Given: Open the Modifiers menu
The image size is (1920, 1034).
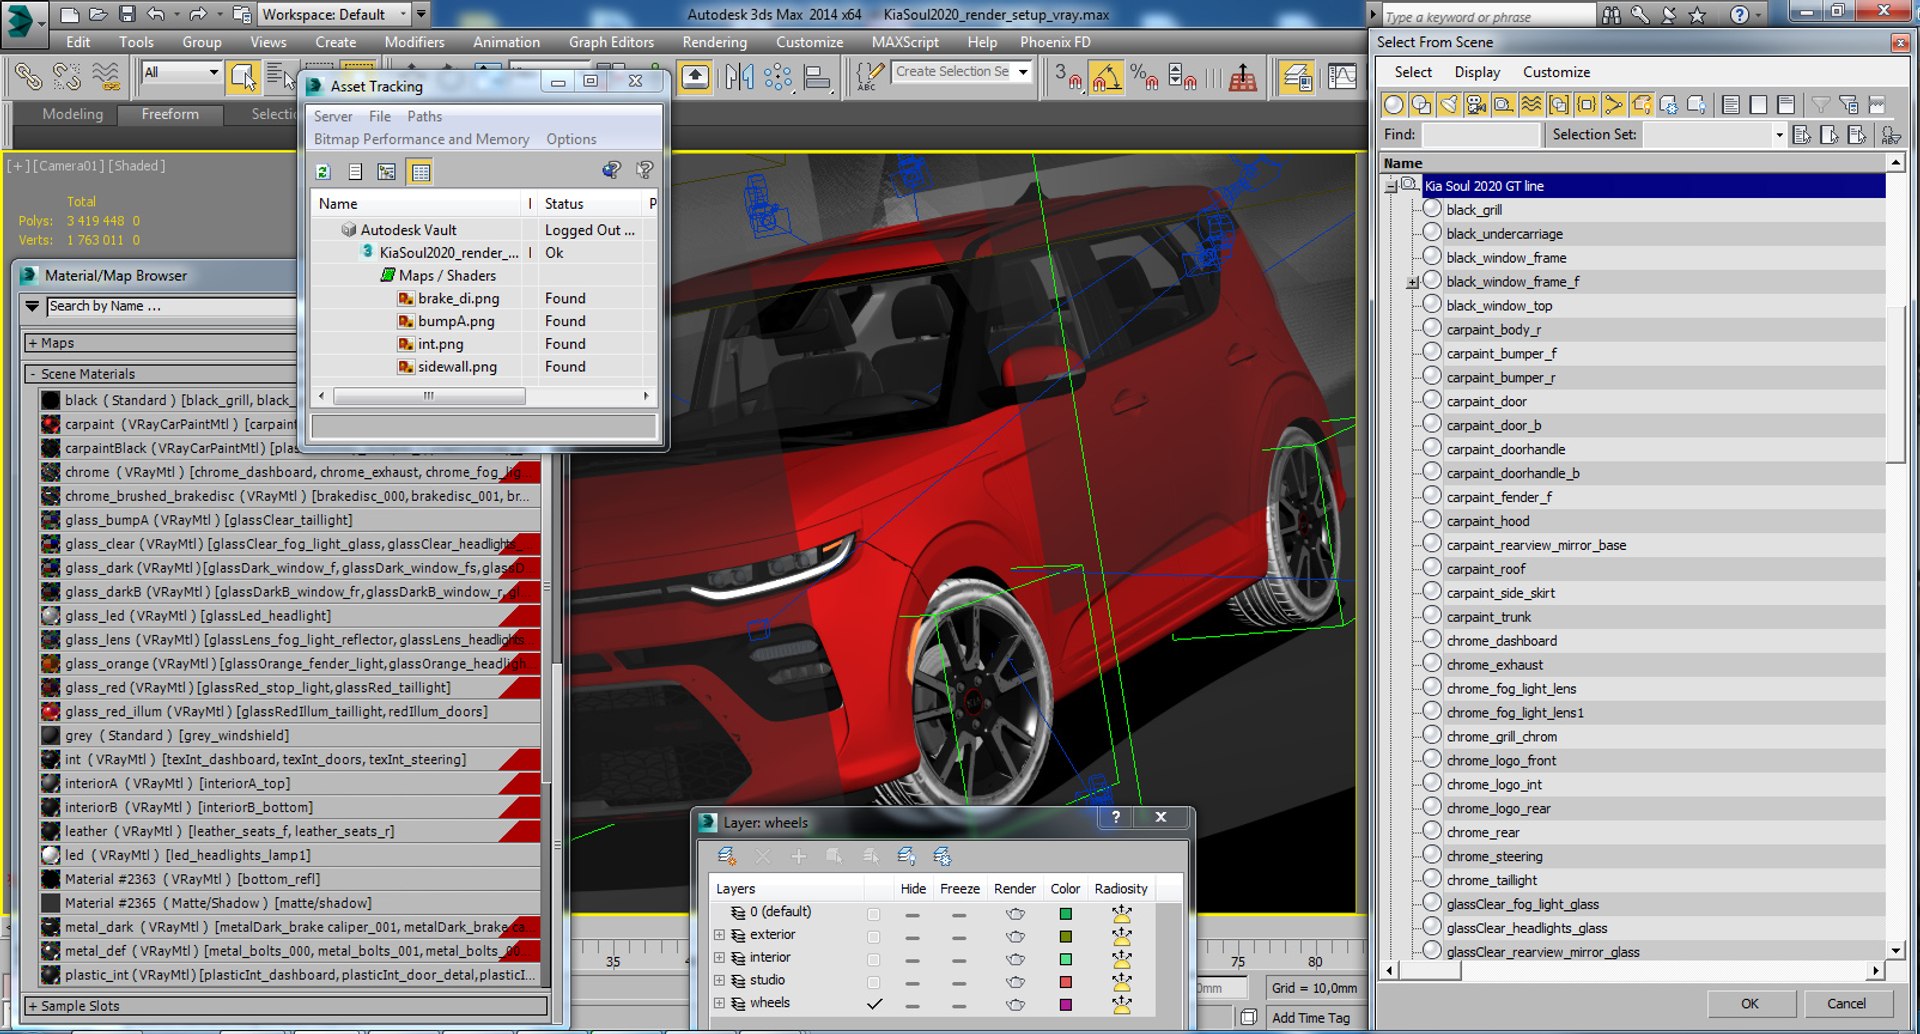Looking at the screenshot, I should coord(414,42).
